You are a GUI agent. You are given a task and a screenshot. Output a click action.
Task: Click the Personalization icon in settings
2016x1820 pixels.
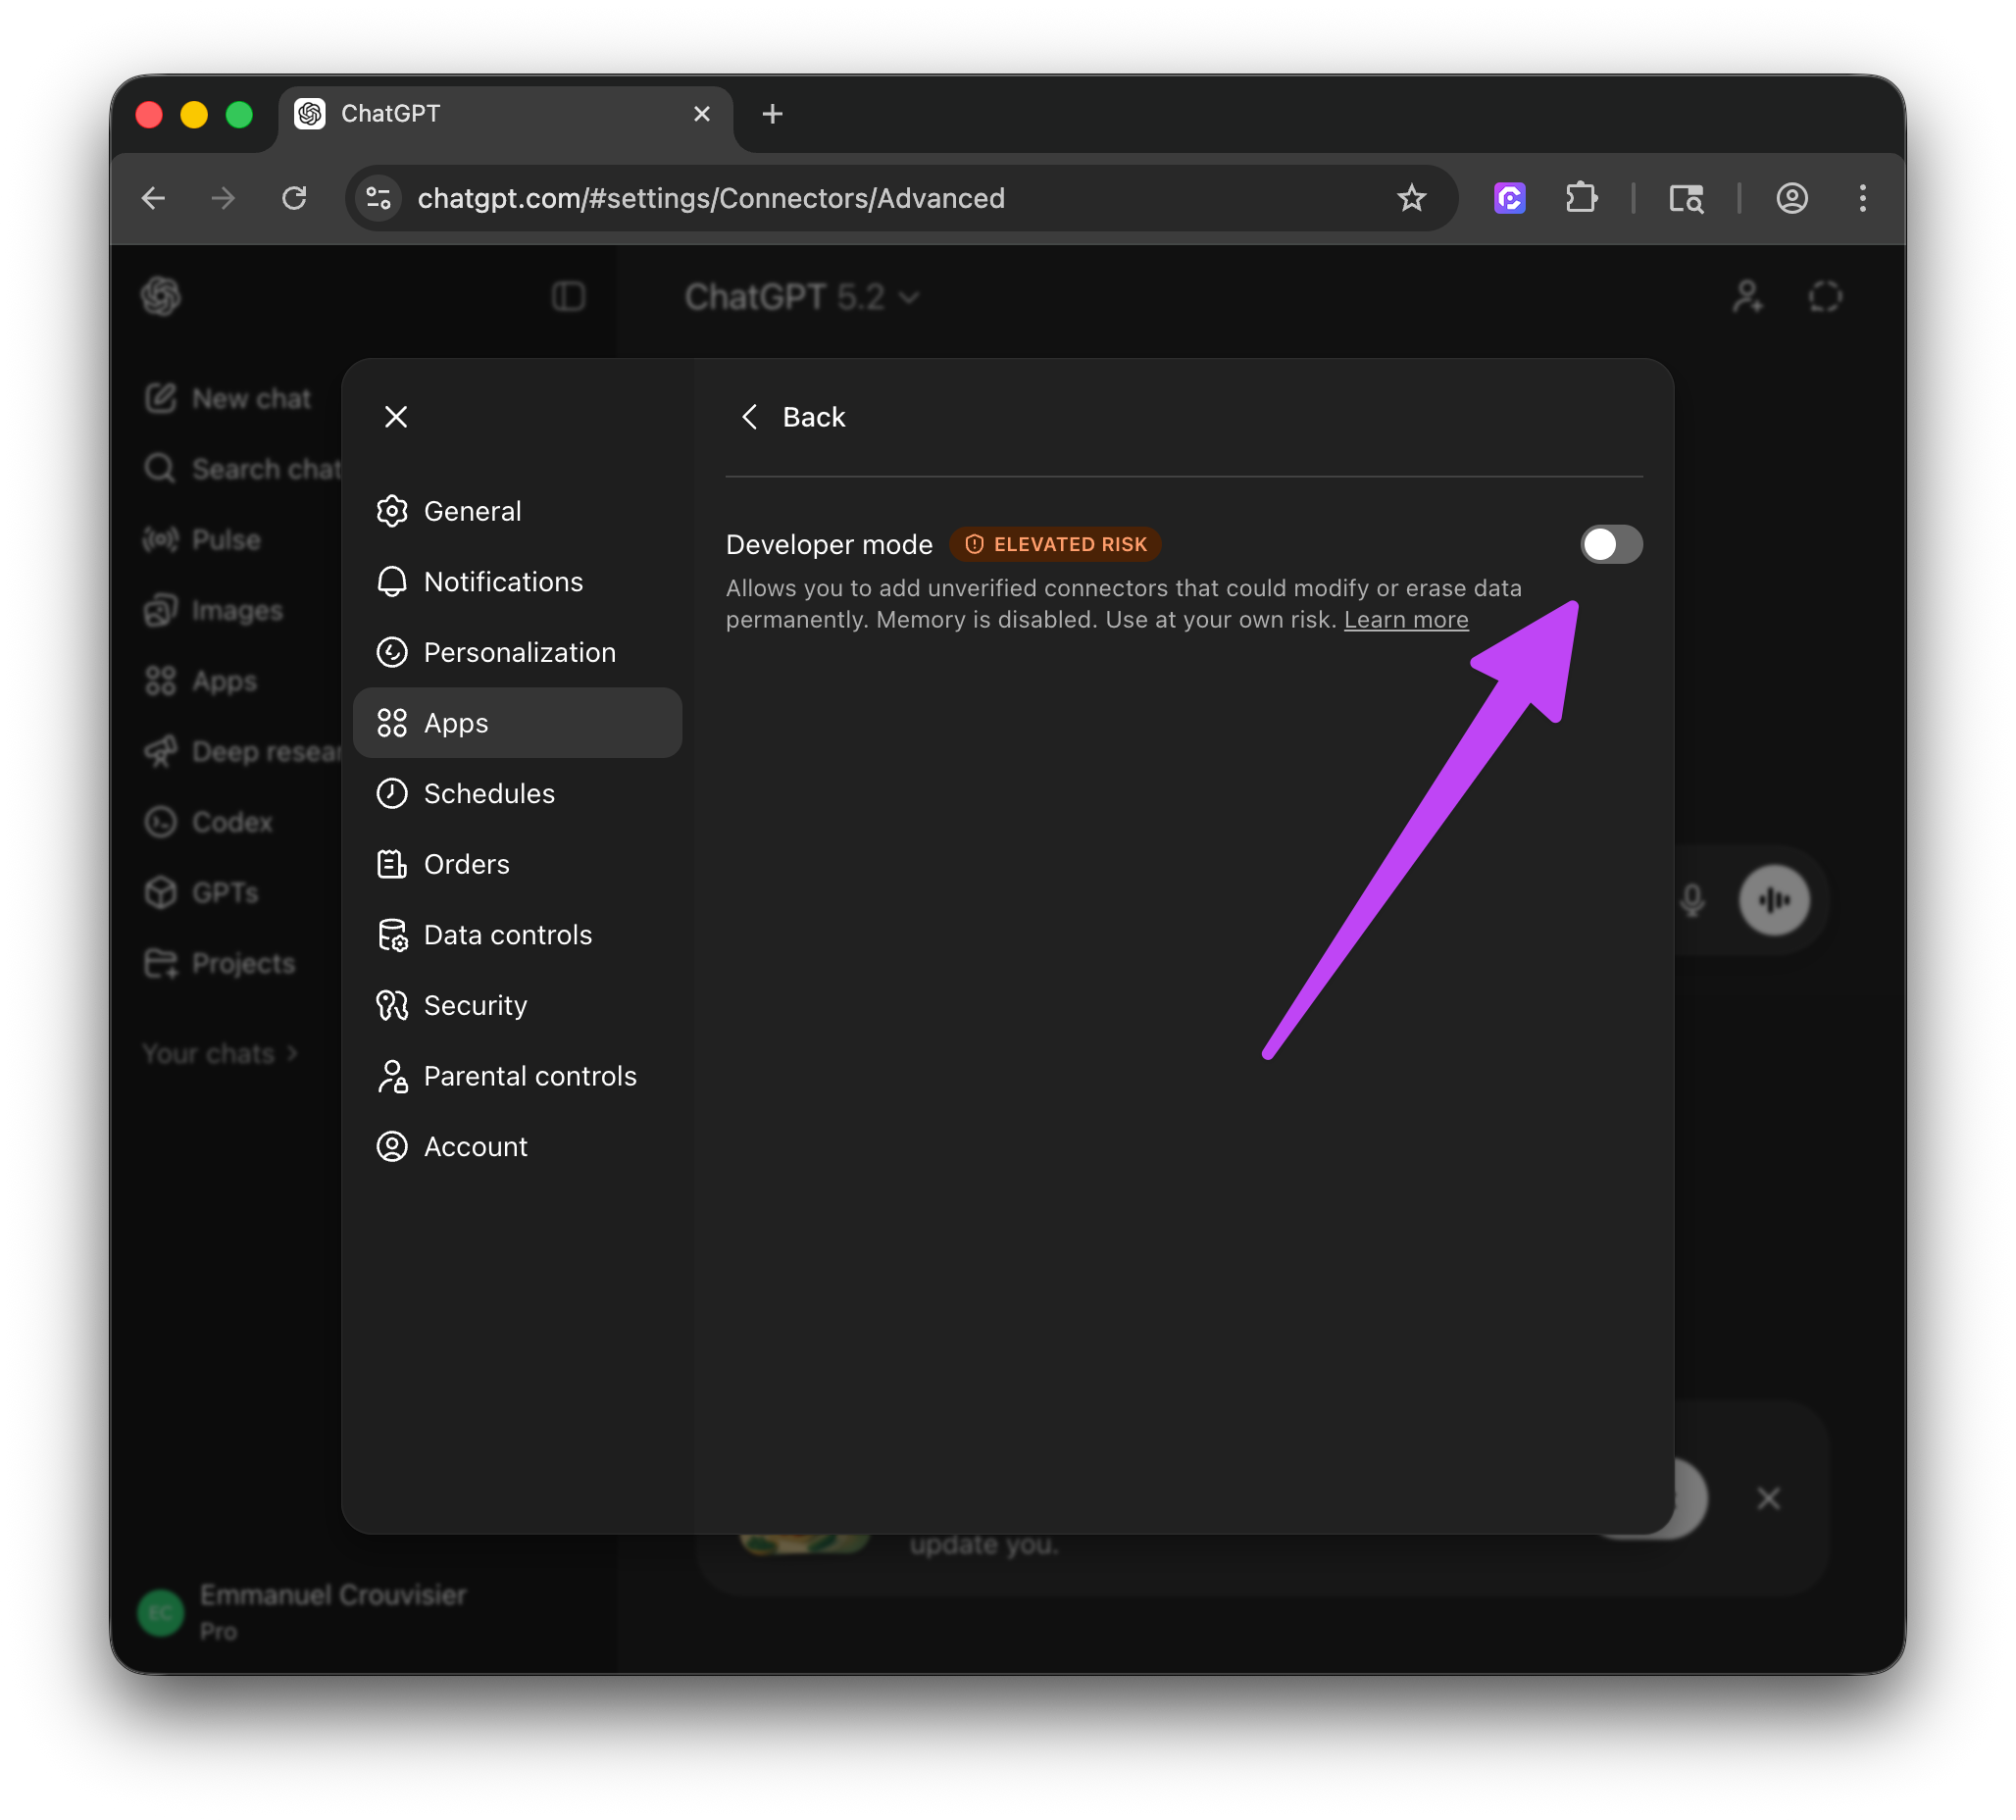392,652
